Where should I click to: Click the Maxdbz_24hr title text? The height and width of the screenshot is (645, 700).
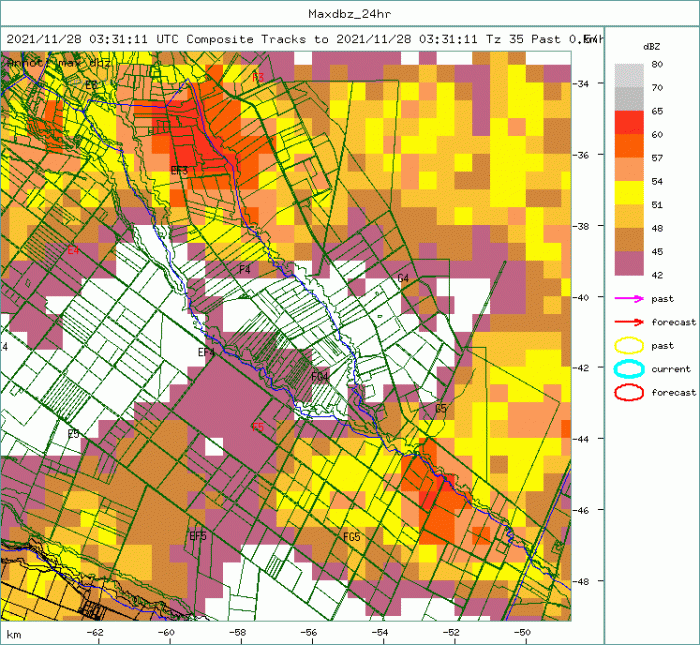point(350,14)
